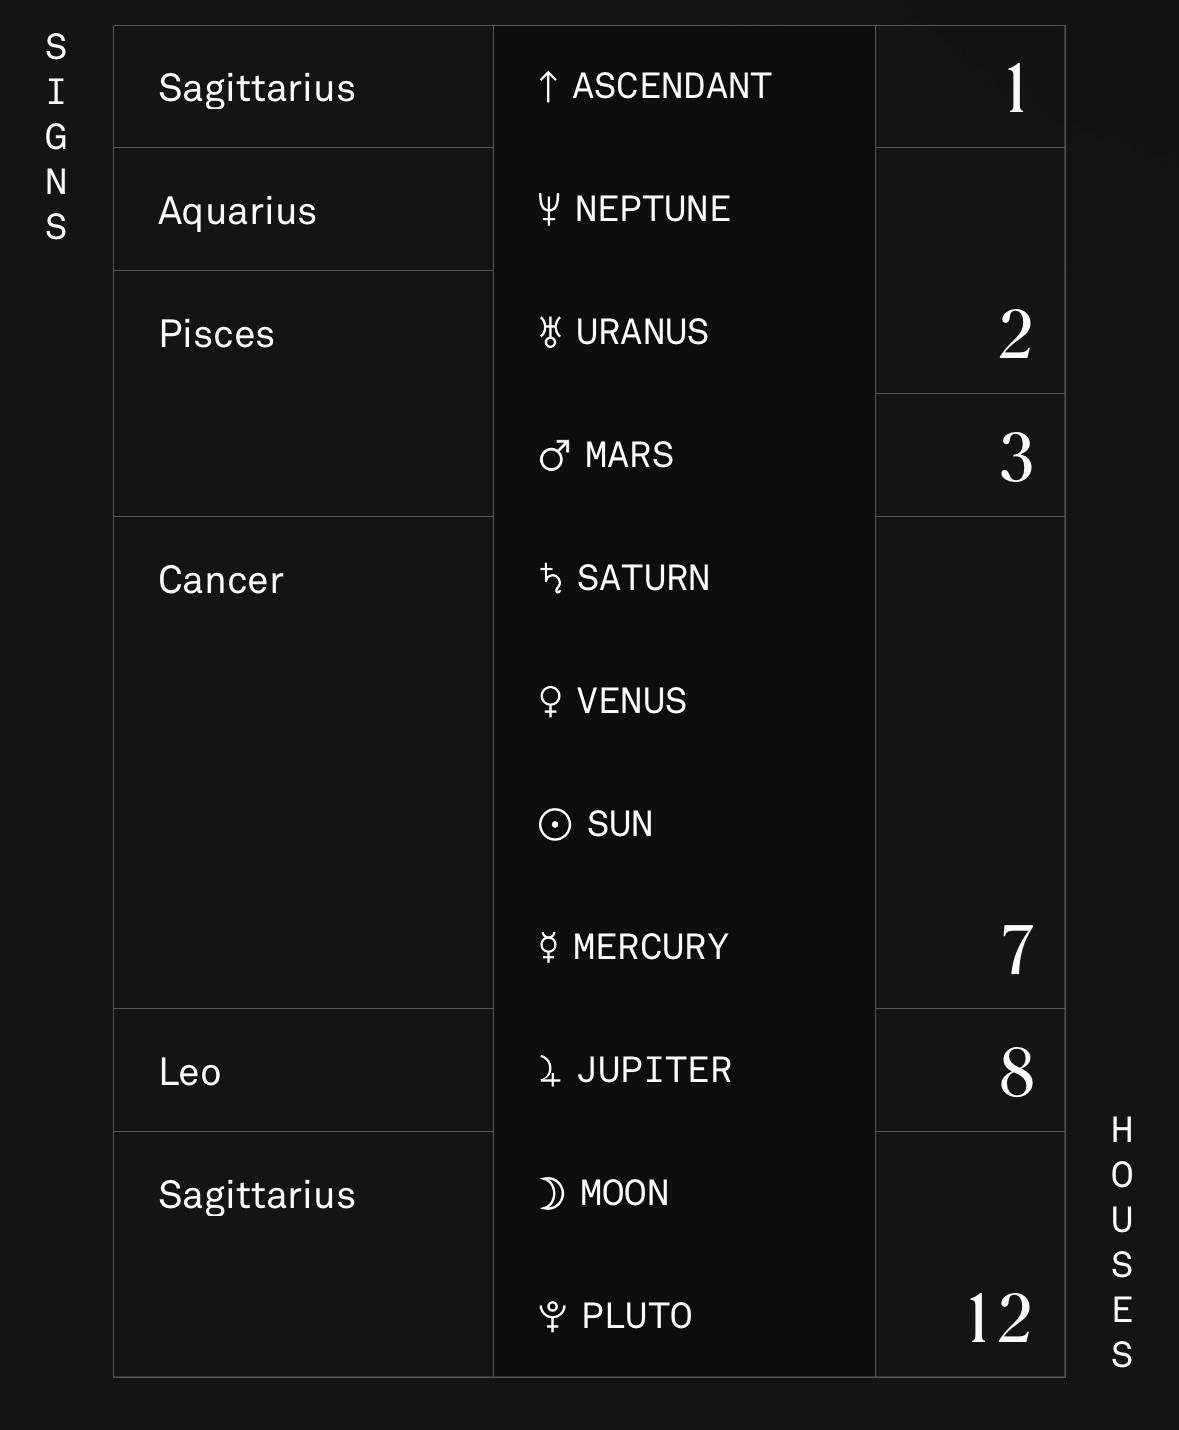
Task: Click the Mars symbol icon
Action: coord(554,456)
